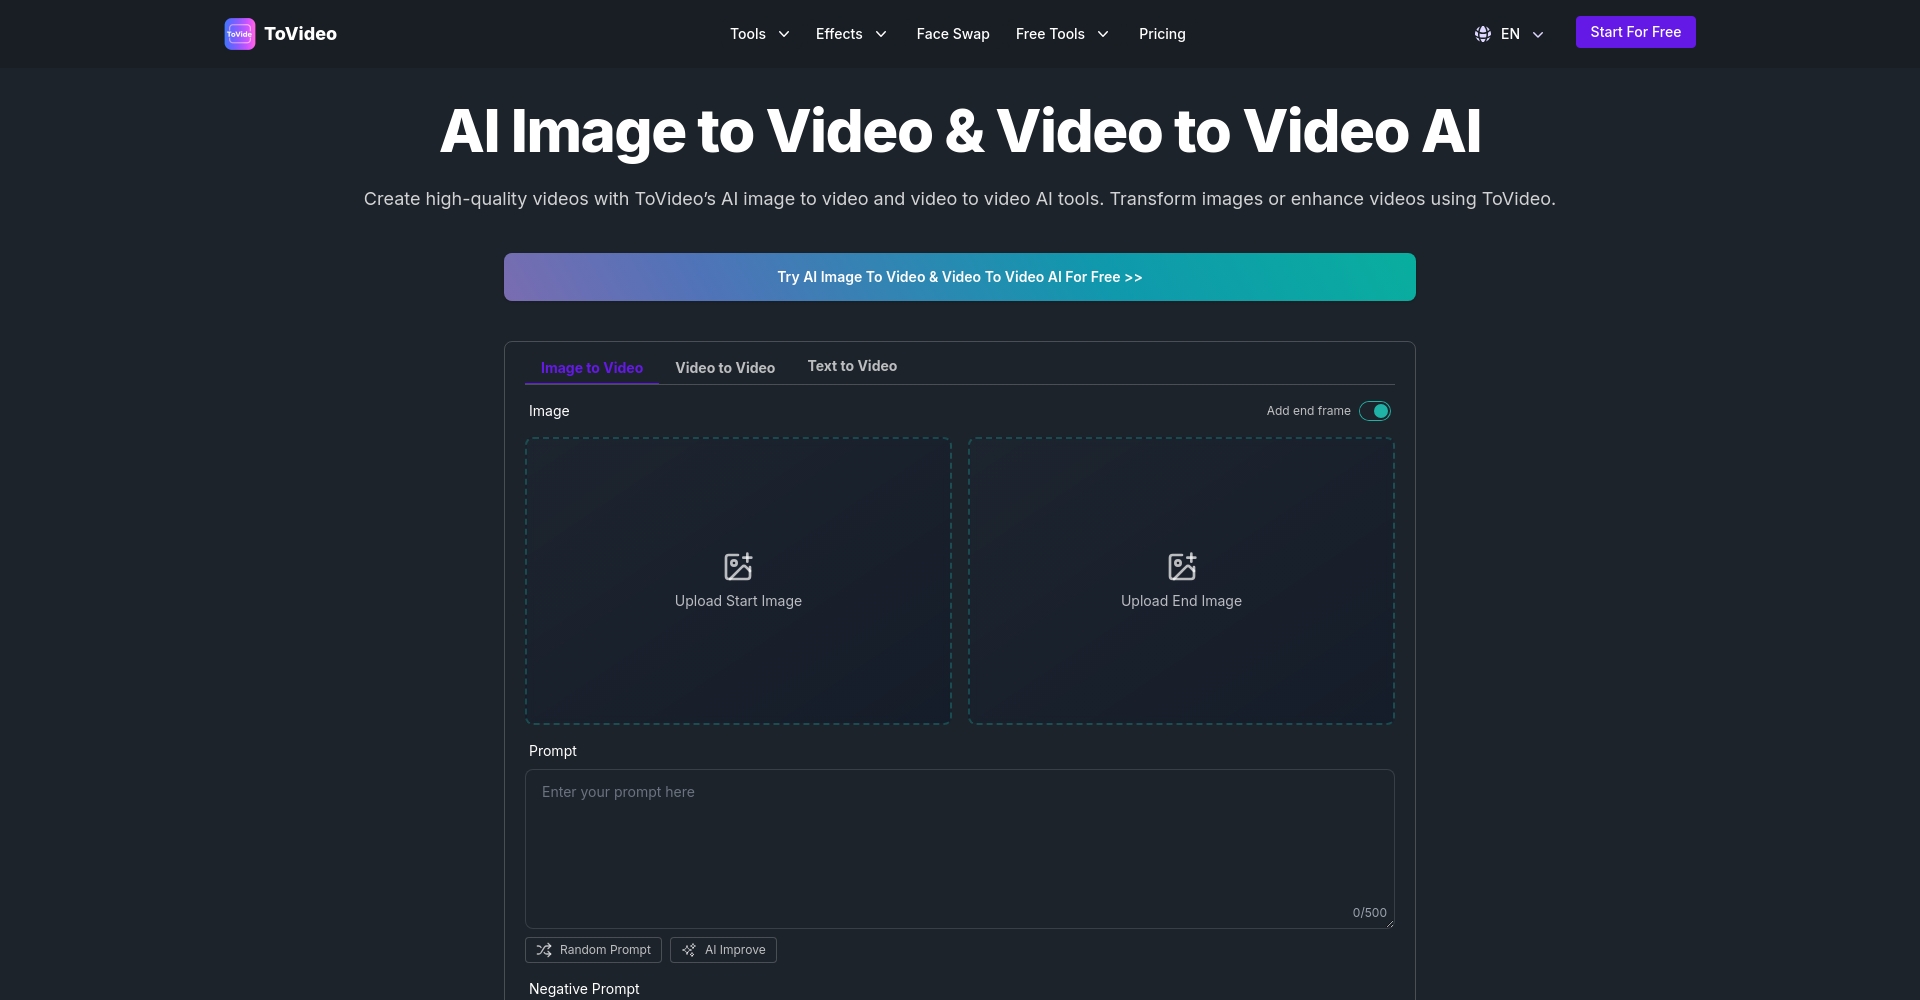Click the ToVideo brand name text

[300, 34]
